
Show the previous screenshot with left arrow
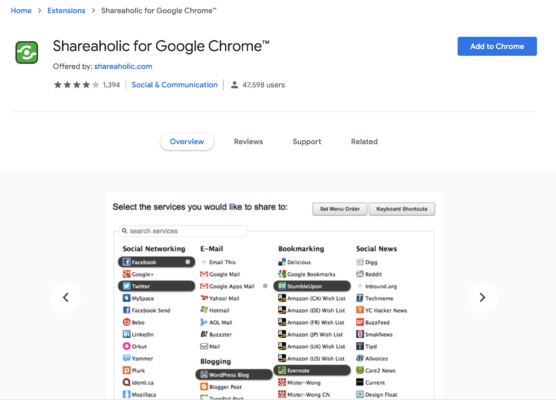tap(66, 297)
